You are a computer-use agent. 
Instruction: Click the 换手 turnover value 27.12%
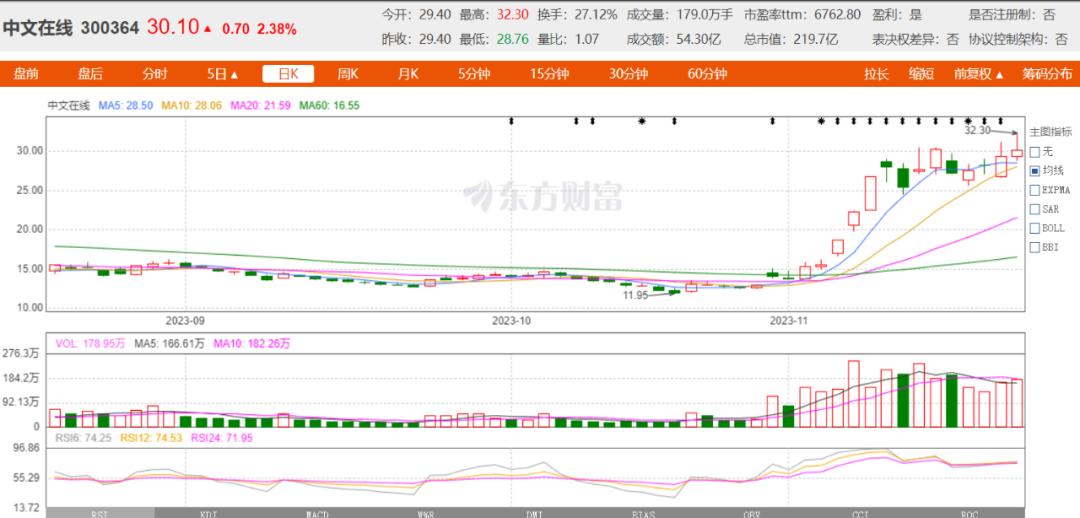[x=594, y=14]
